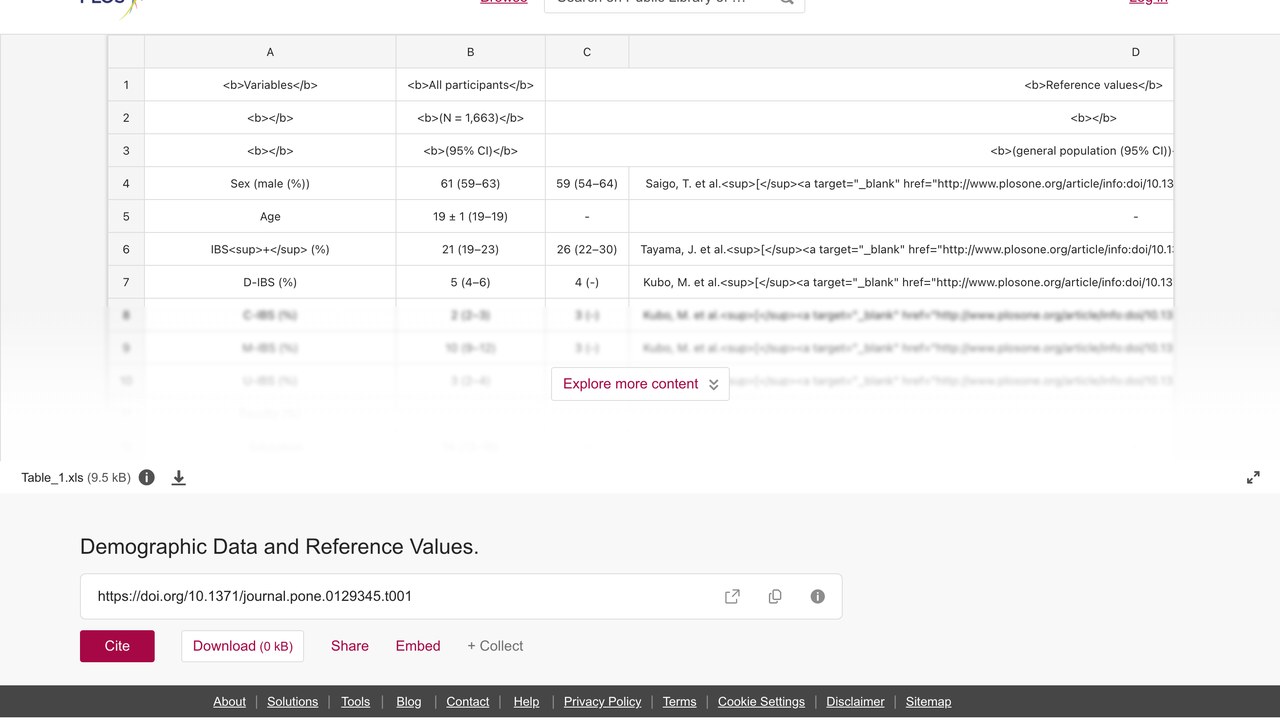The height and width of the screenshot is (720, 1280).
Task: Click the Cite button
Action: coord(117,646)
